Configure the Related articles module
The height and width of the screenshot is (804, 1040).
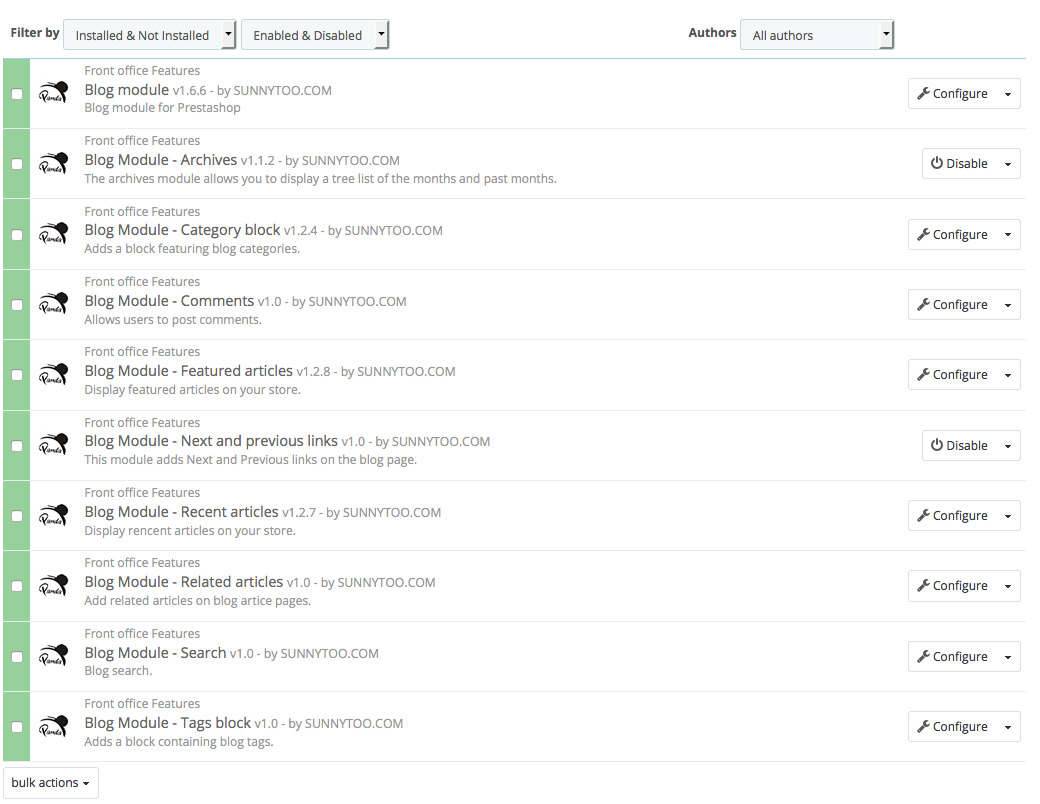pyautogui.click(x=952, y=586)
